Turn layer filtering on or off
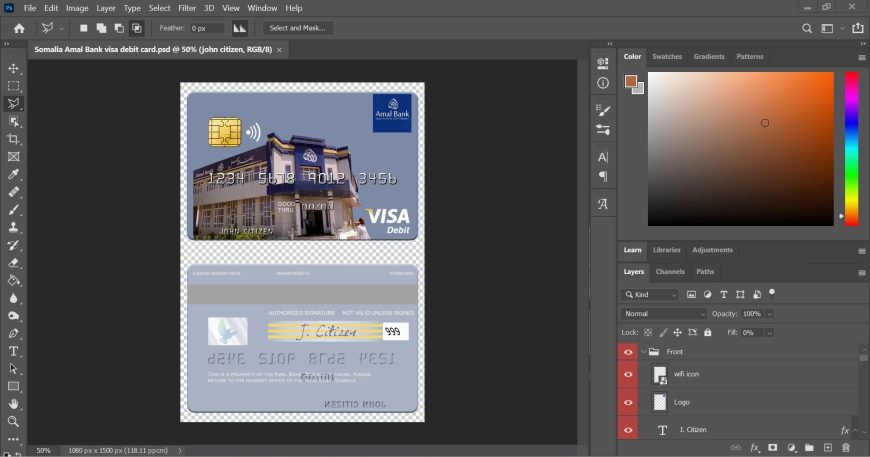 [x=772, y=292]
